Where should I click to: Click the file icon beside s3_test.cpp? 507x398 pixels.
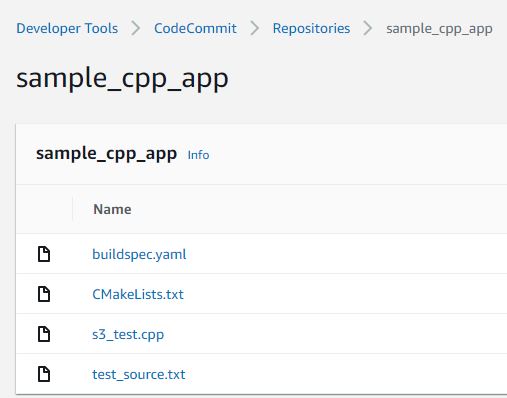(x=44, y=334)
